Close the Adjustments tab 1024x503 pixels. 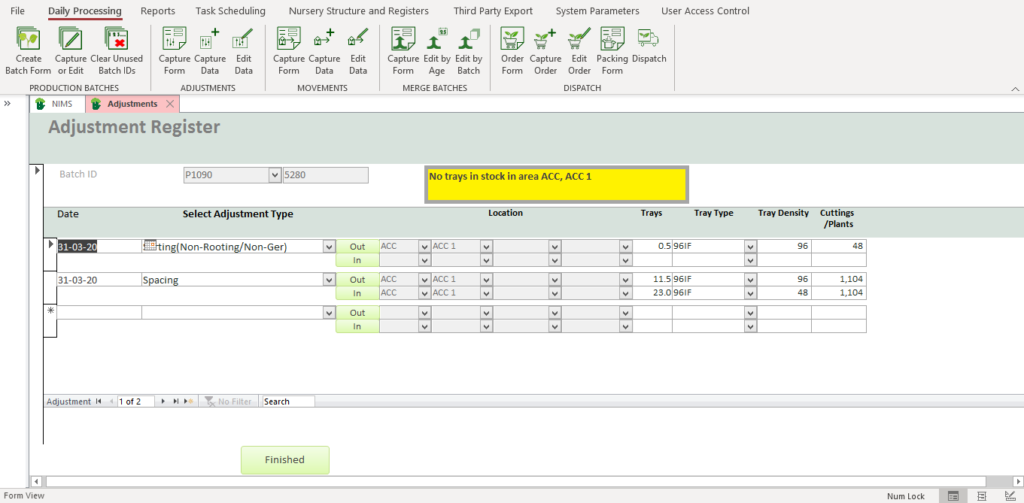tap(170, 104)
